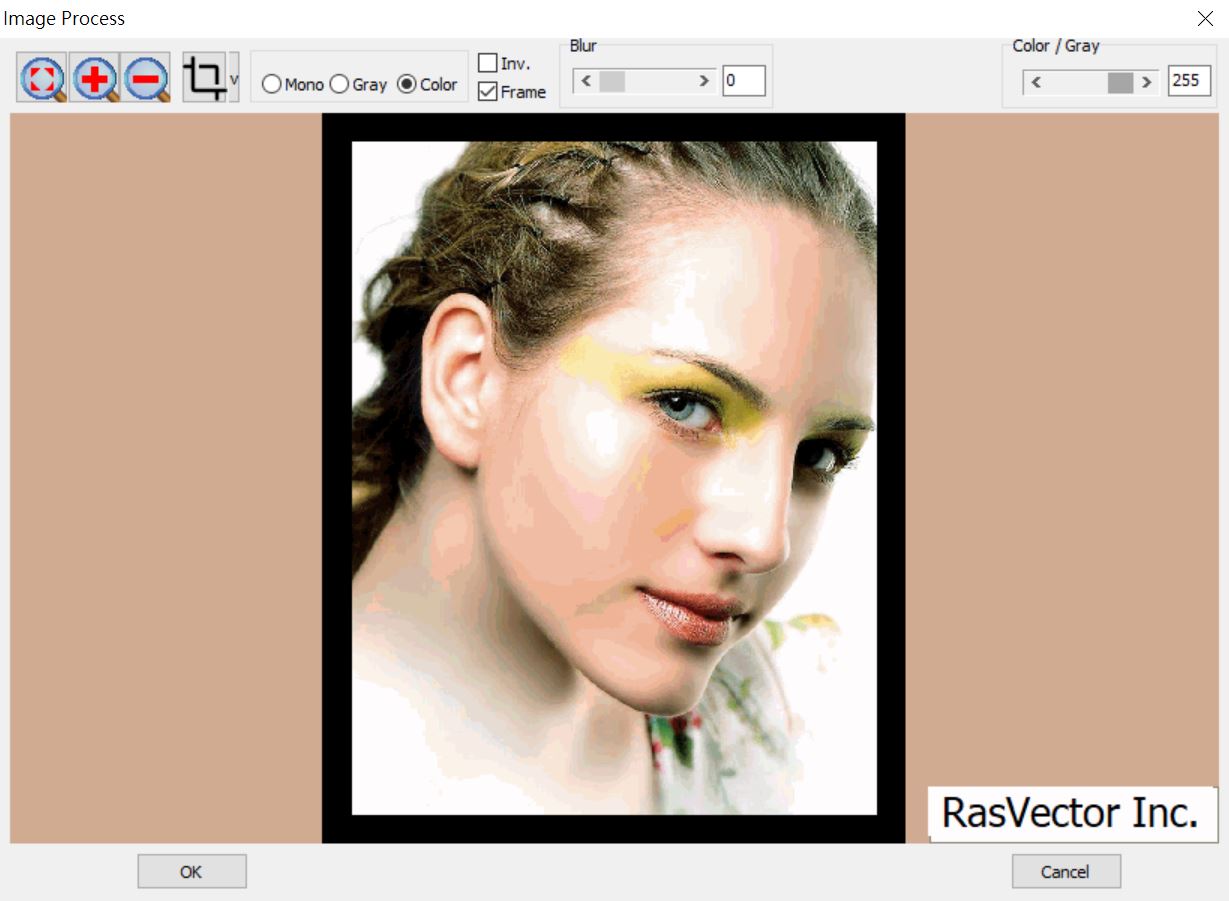Click the Blur slider right arrow

(x=704, y=81)
